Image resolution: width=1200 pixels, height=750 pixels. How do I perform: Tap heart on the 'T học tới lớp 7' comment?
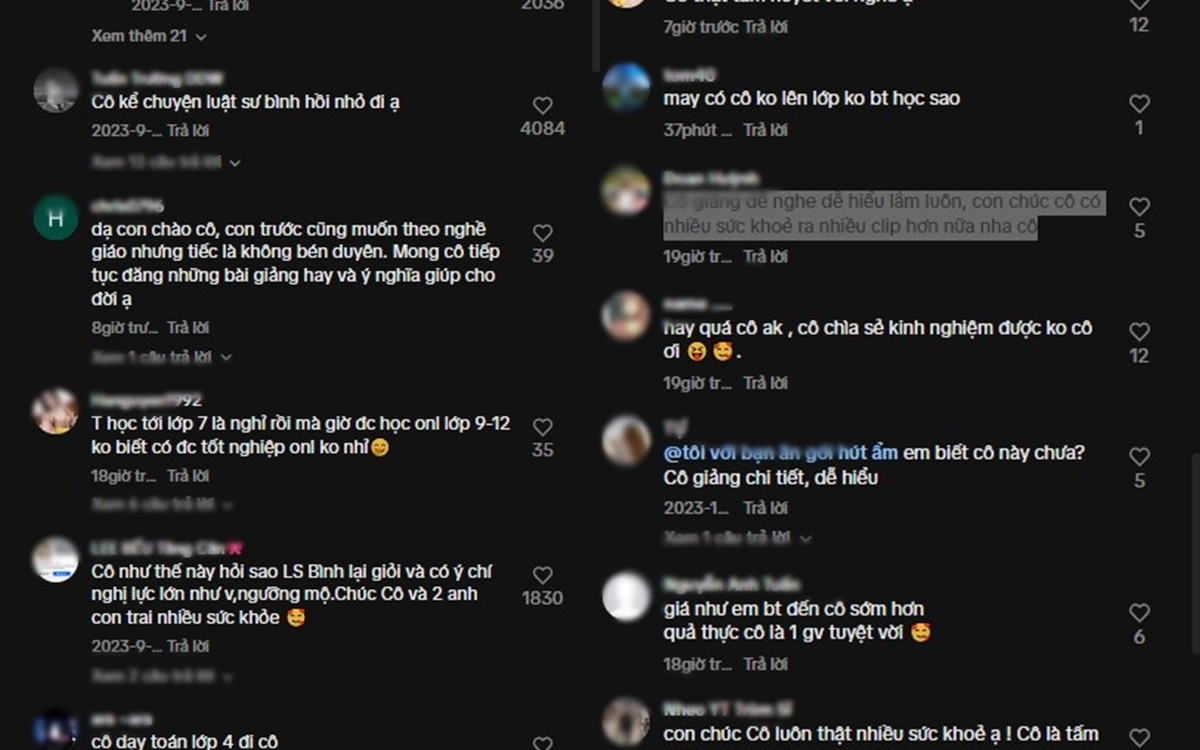(x=542, y=427)
